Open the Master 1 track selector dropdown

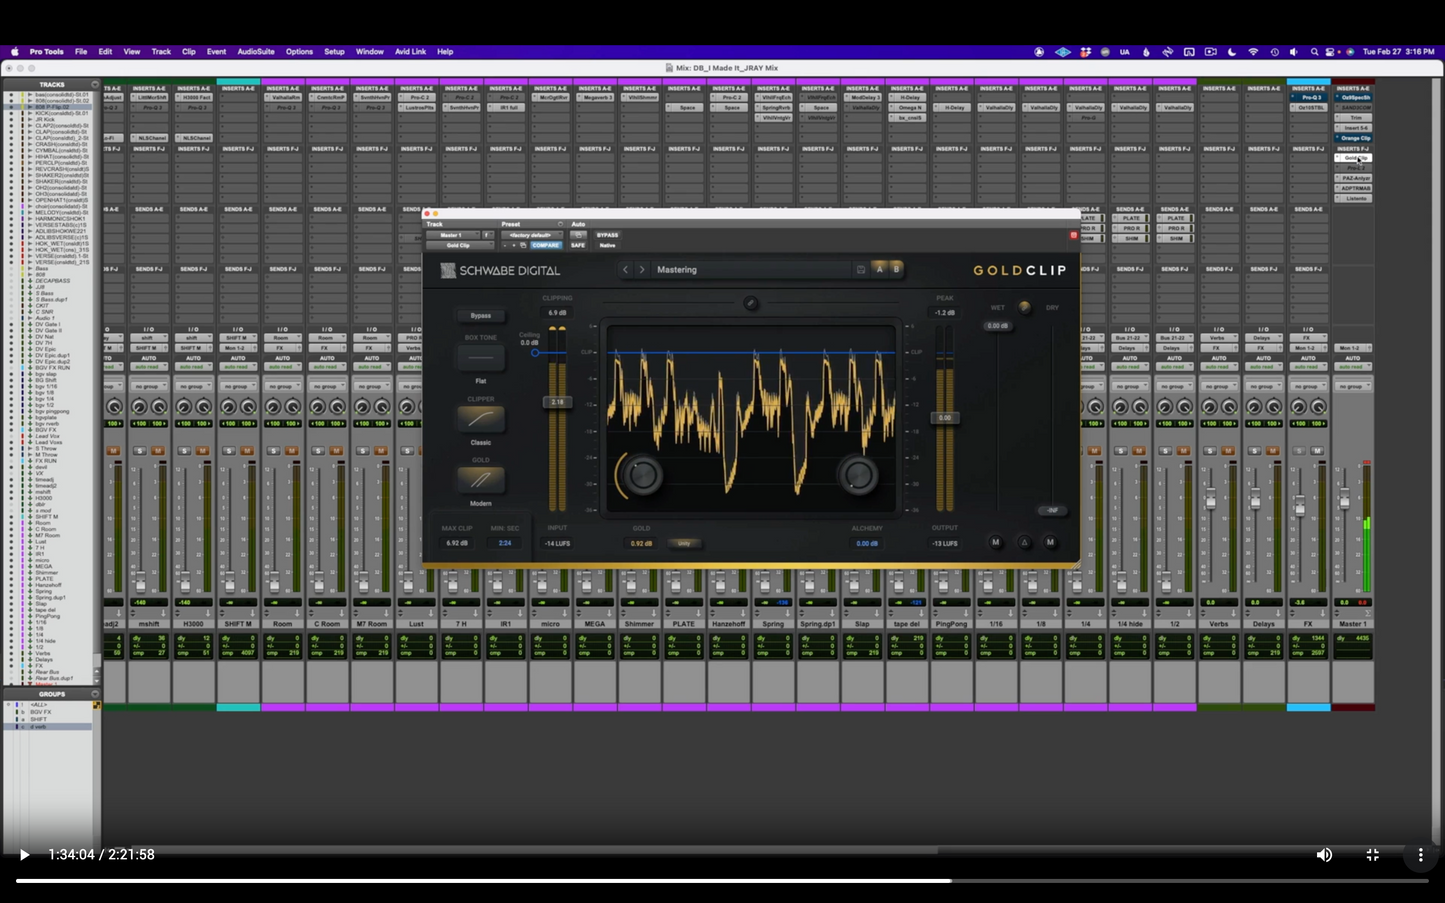tap(453, 235)
